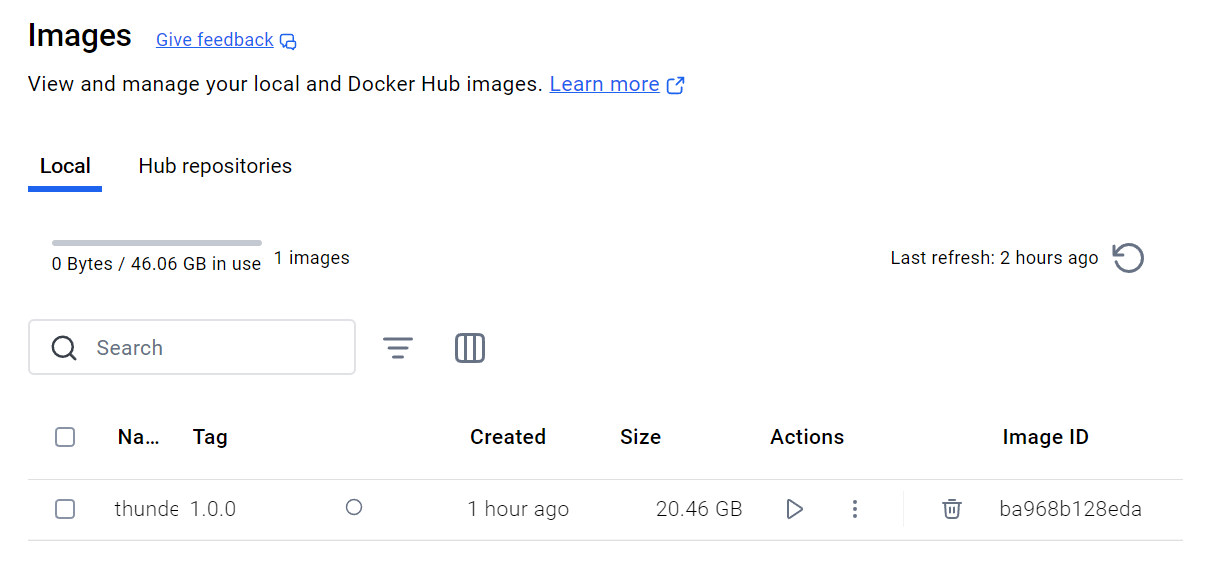1220x576 pixels.
Task: Run the thunde image
Action: point(795,509)
